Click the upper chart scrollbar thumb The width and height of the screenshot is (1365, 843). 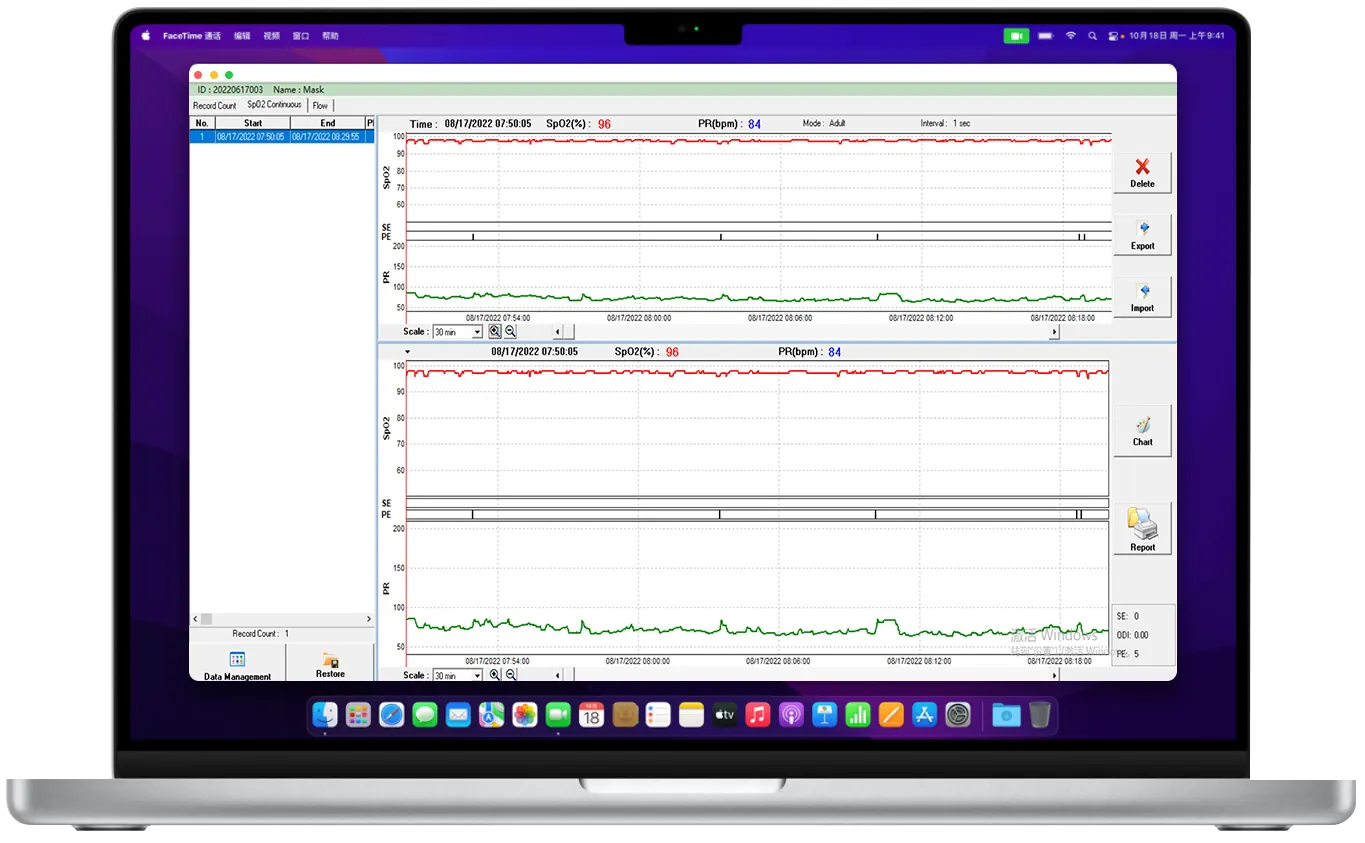568,332
